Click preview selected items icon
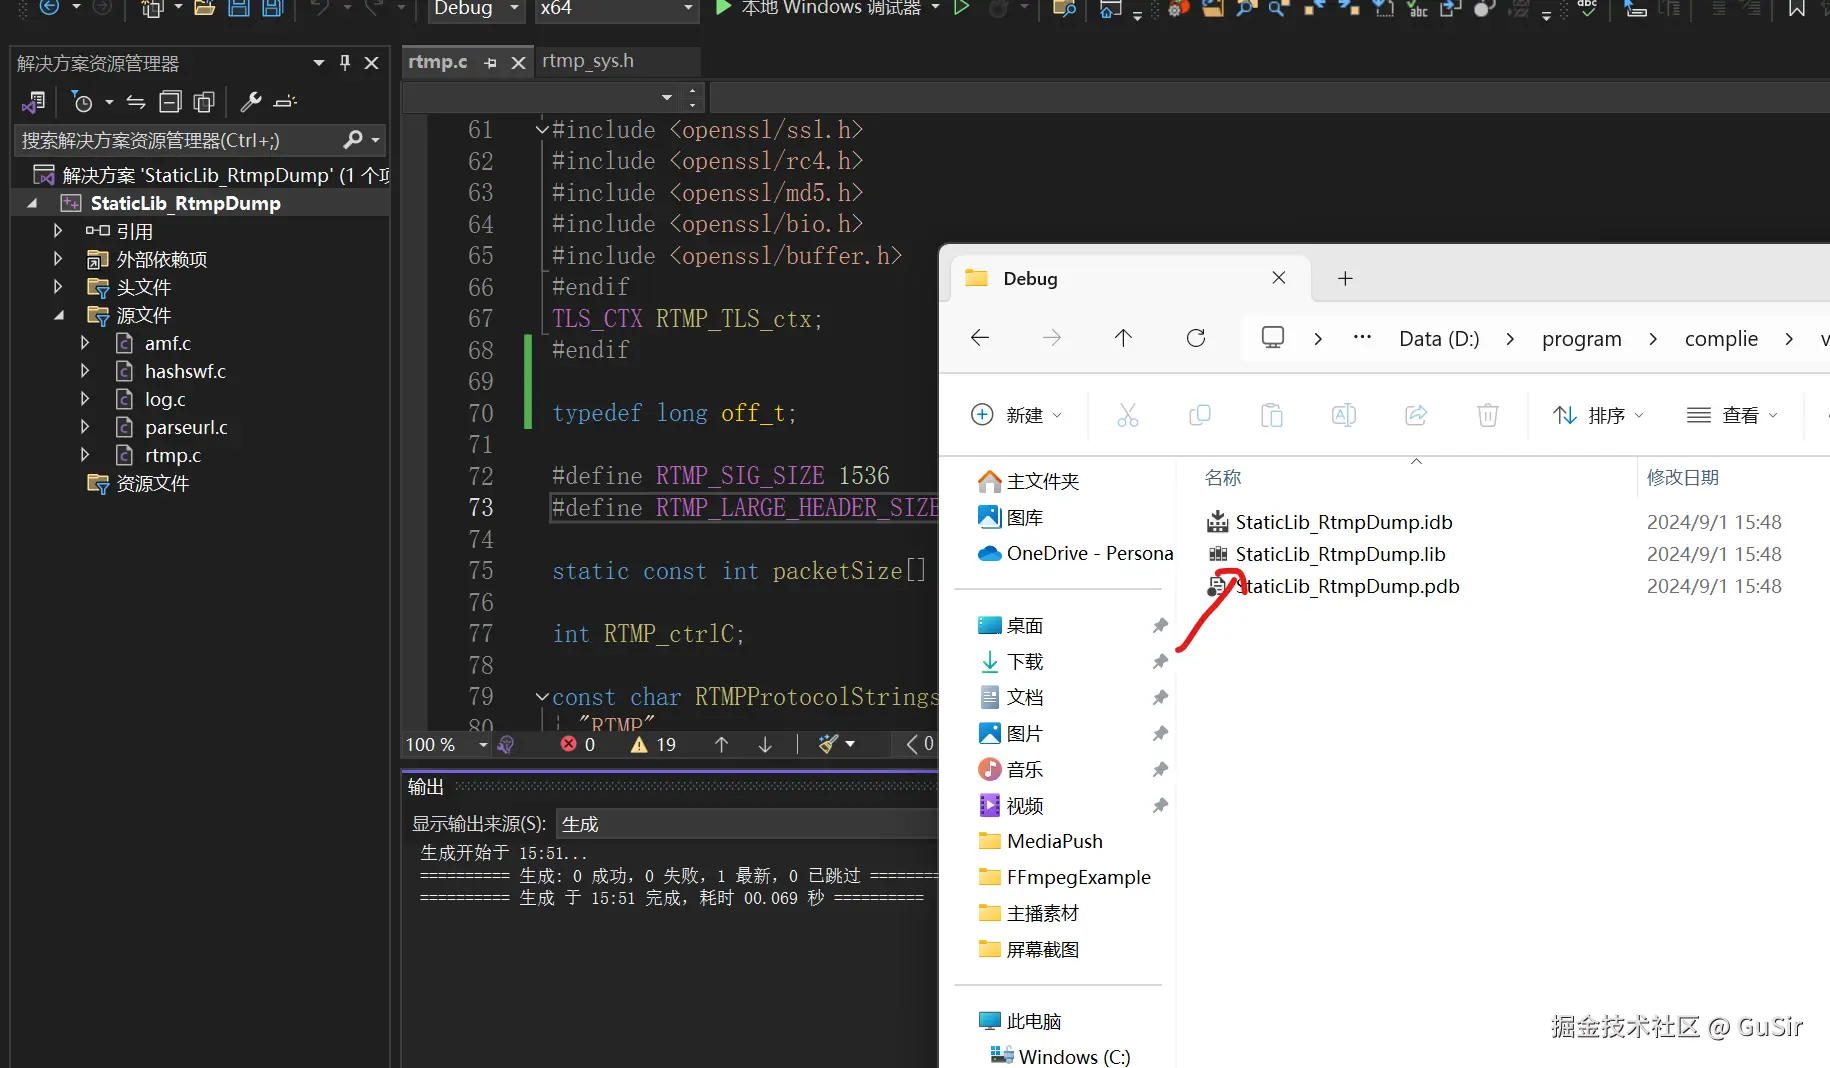Screen dimensions: 1830x1068 [286, 102]
